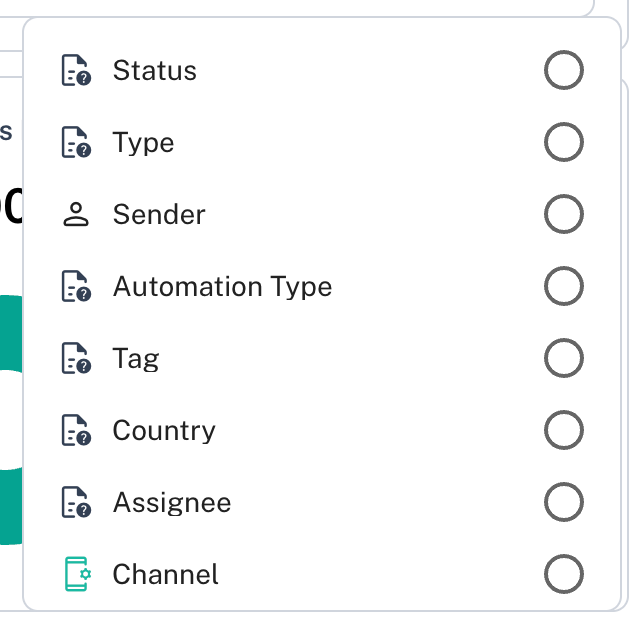Screen dimensions: 642x644
Task: Click the document icon beside Assignee
Action: click(x=76, y=503)
